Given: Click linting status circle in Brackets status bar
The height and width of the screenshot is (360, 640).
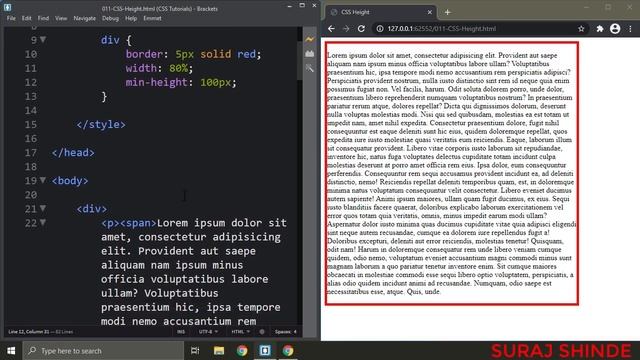Looking at the screenshot, I should click(262, 332).
